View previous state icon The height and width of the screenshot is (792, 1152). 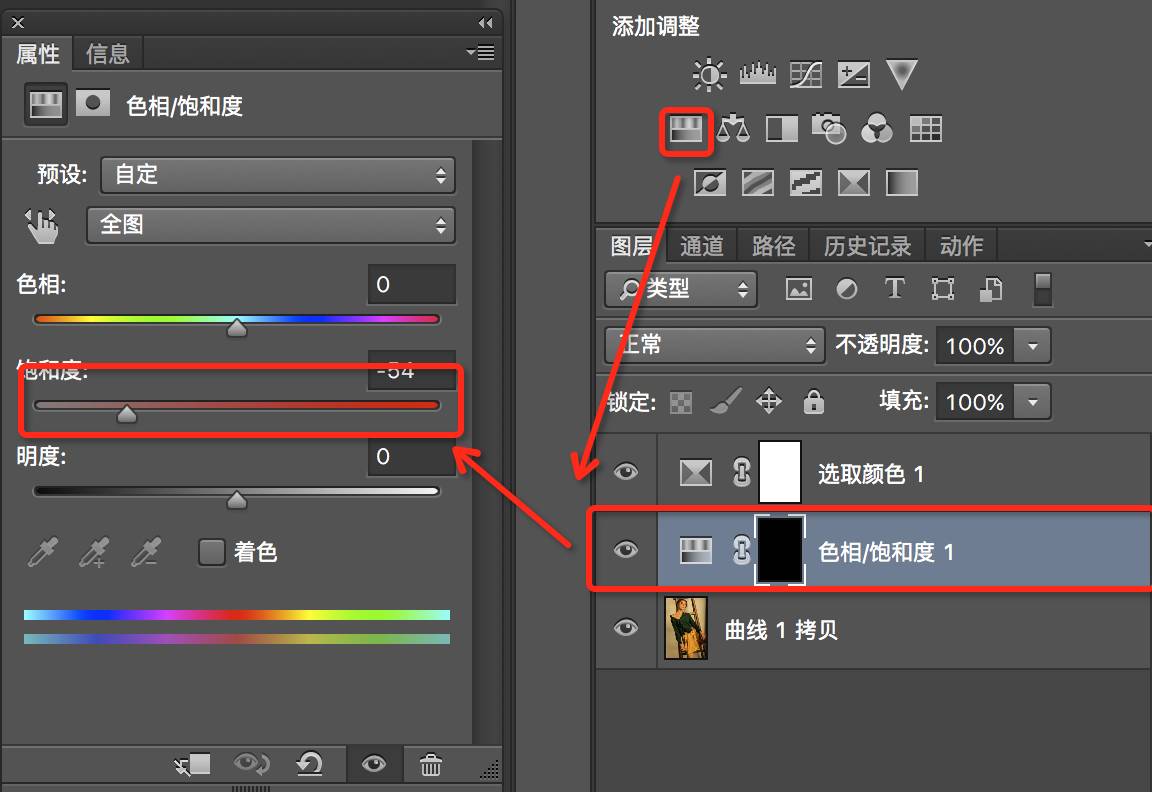pos(251,764)
